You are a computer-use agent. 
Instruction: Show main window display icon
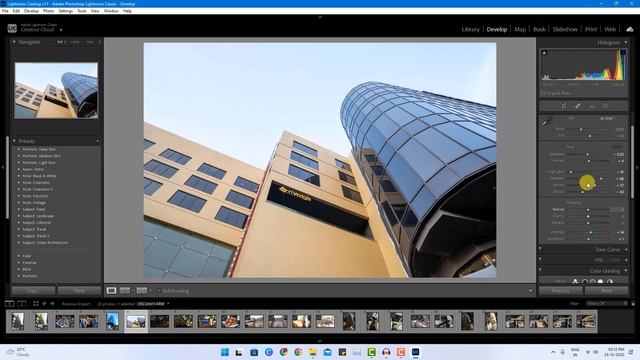9,304
